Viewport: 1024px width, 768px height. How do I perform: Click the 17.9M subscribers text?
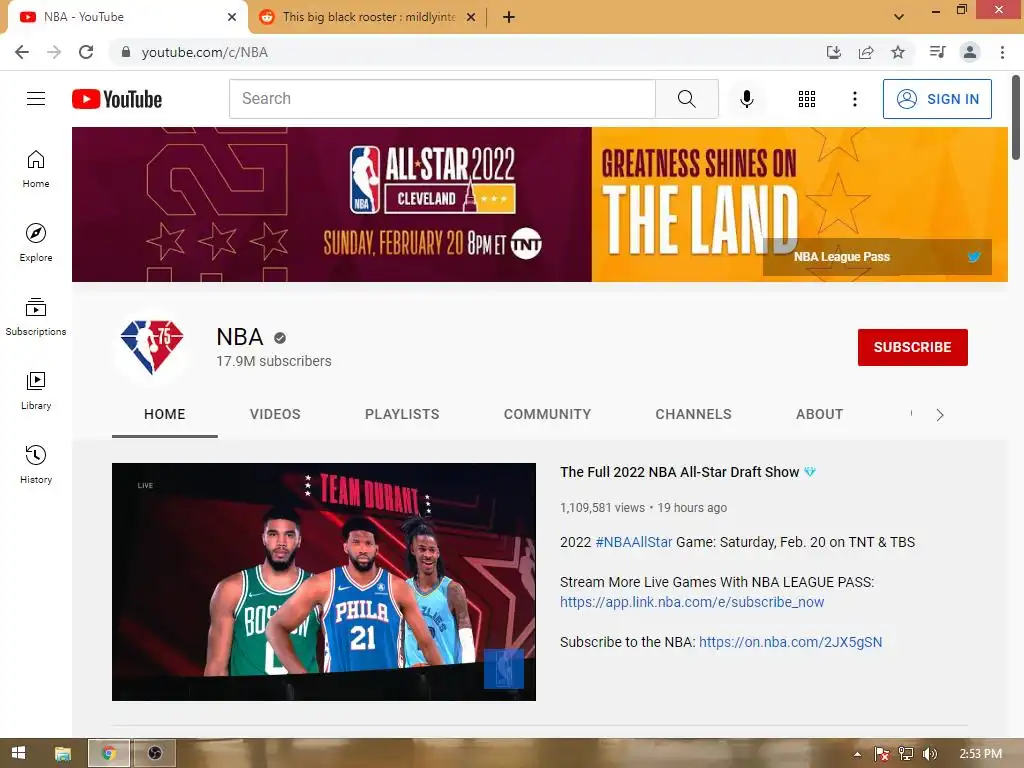click(274, 361)
